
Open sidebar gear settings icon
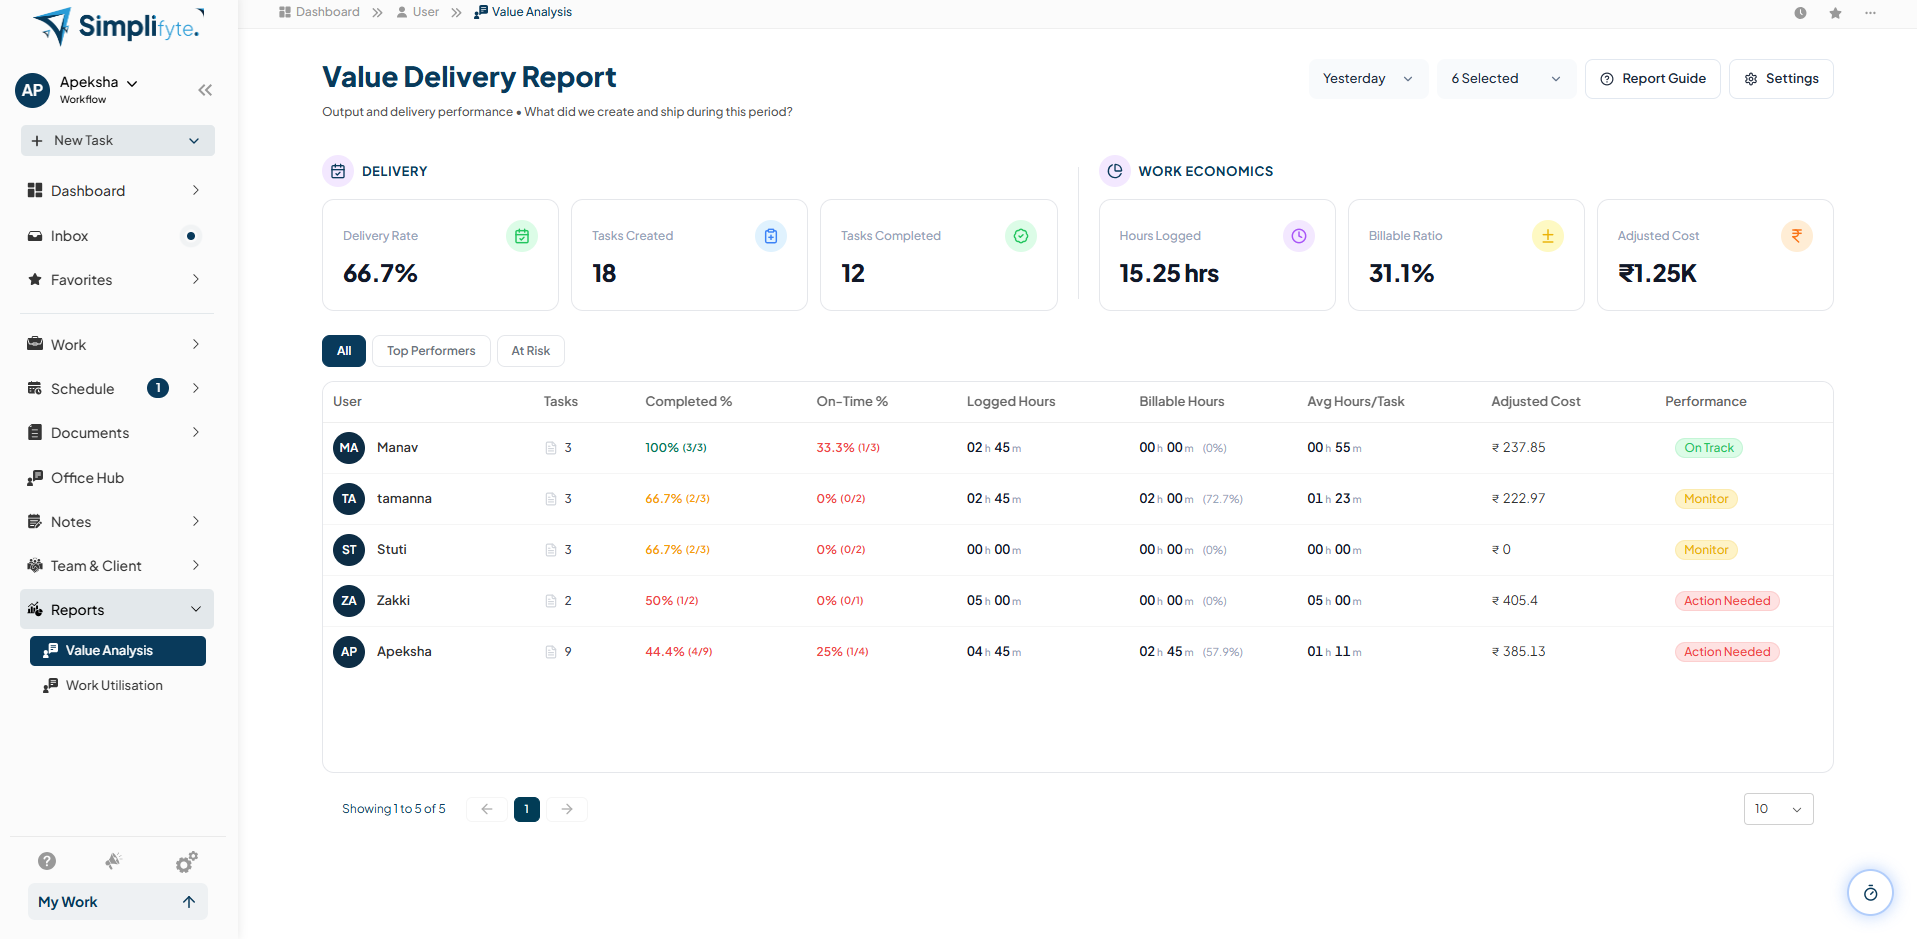coord(186,862)
